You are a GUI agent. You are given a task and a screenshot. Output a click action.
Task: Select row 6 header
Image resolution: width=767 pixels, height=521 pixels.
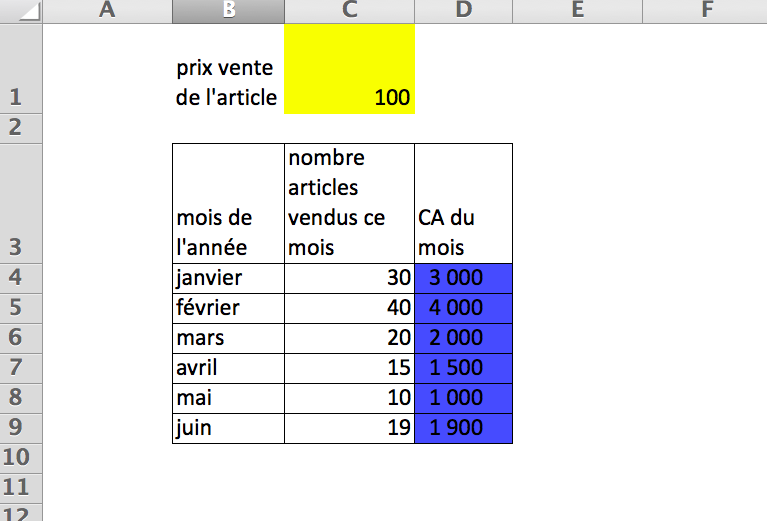(21, 338)
